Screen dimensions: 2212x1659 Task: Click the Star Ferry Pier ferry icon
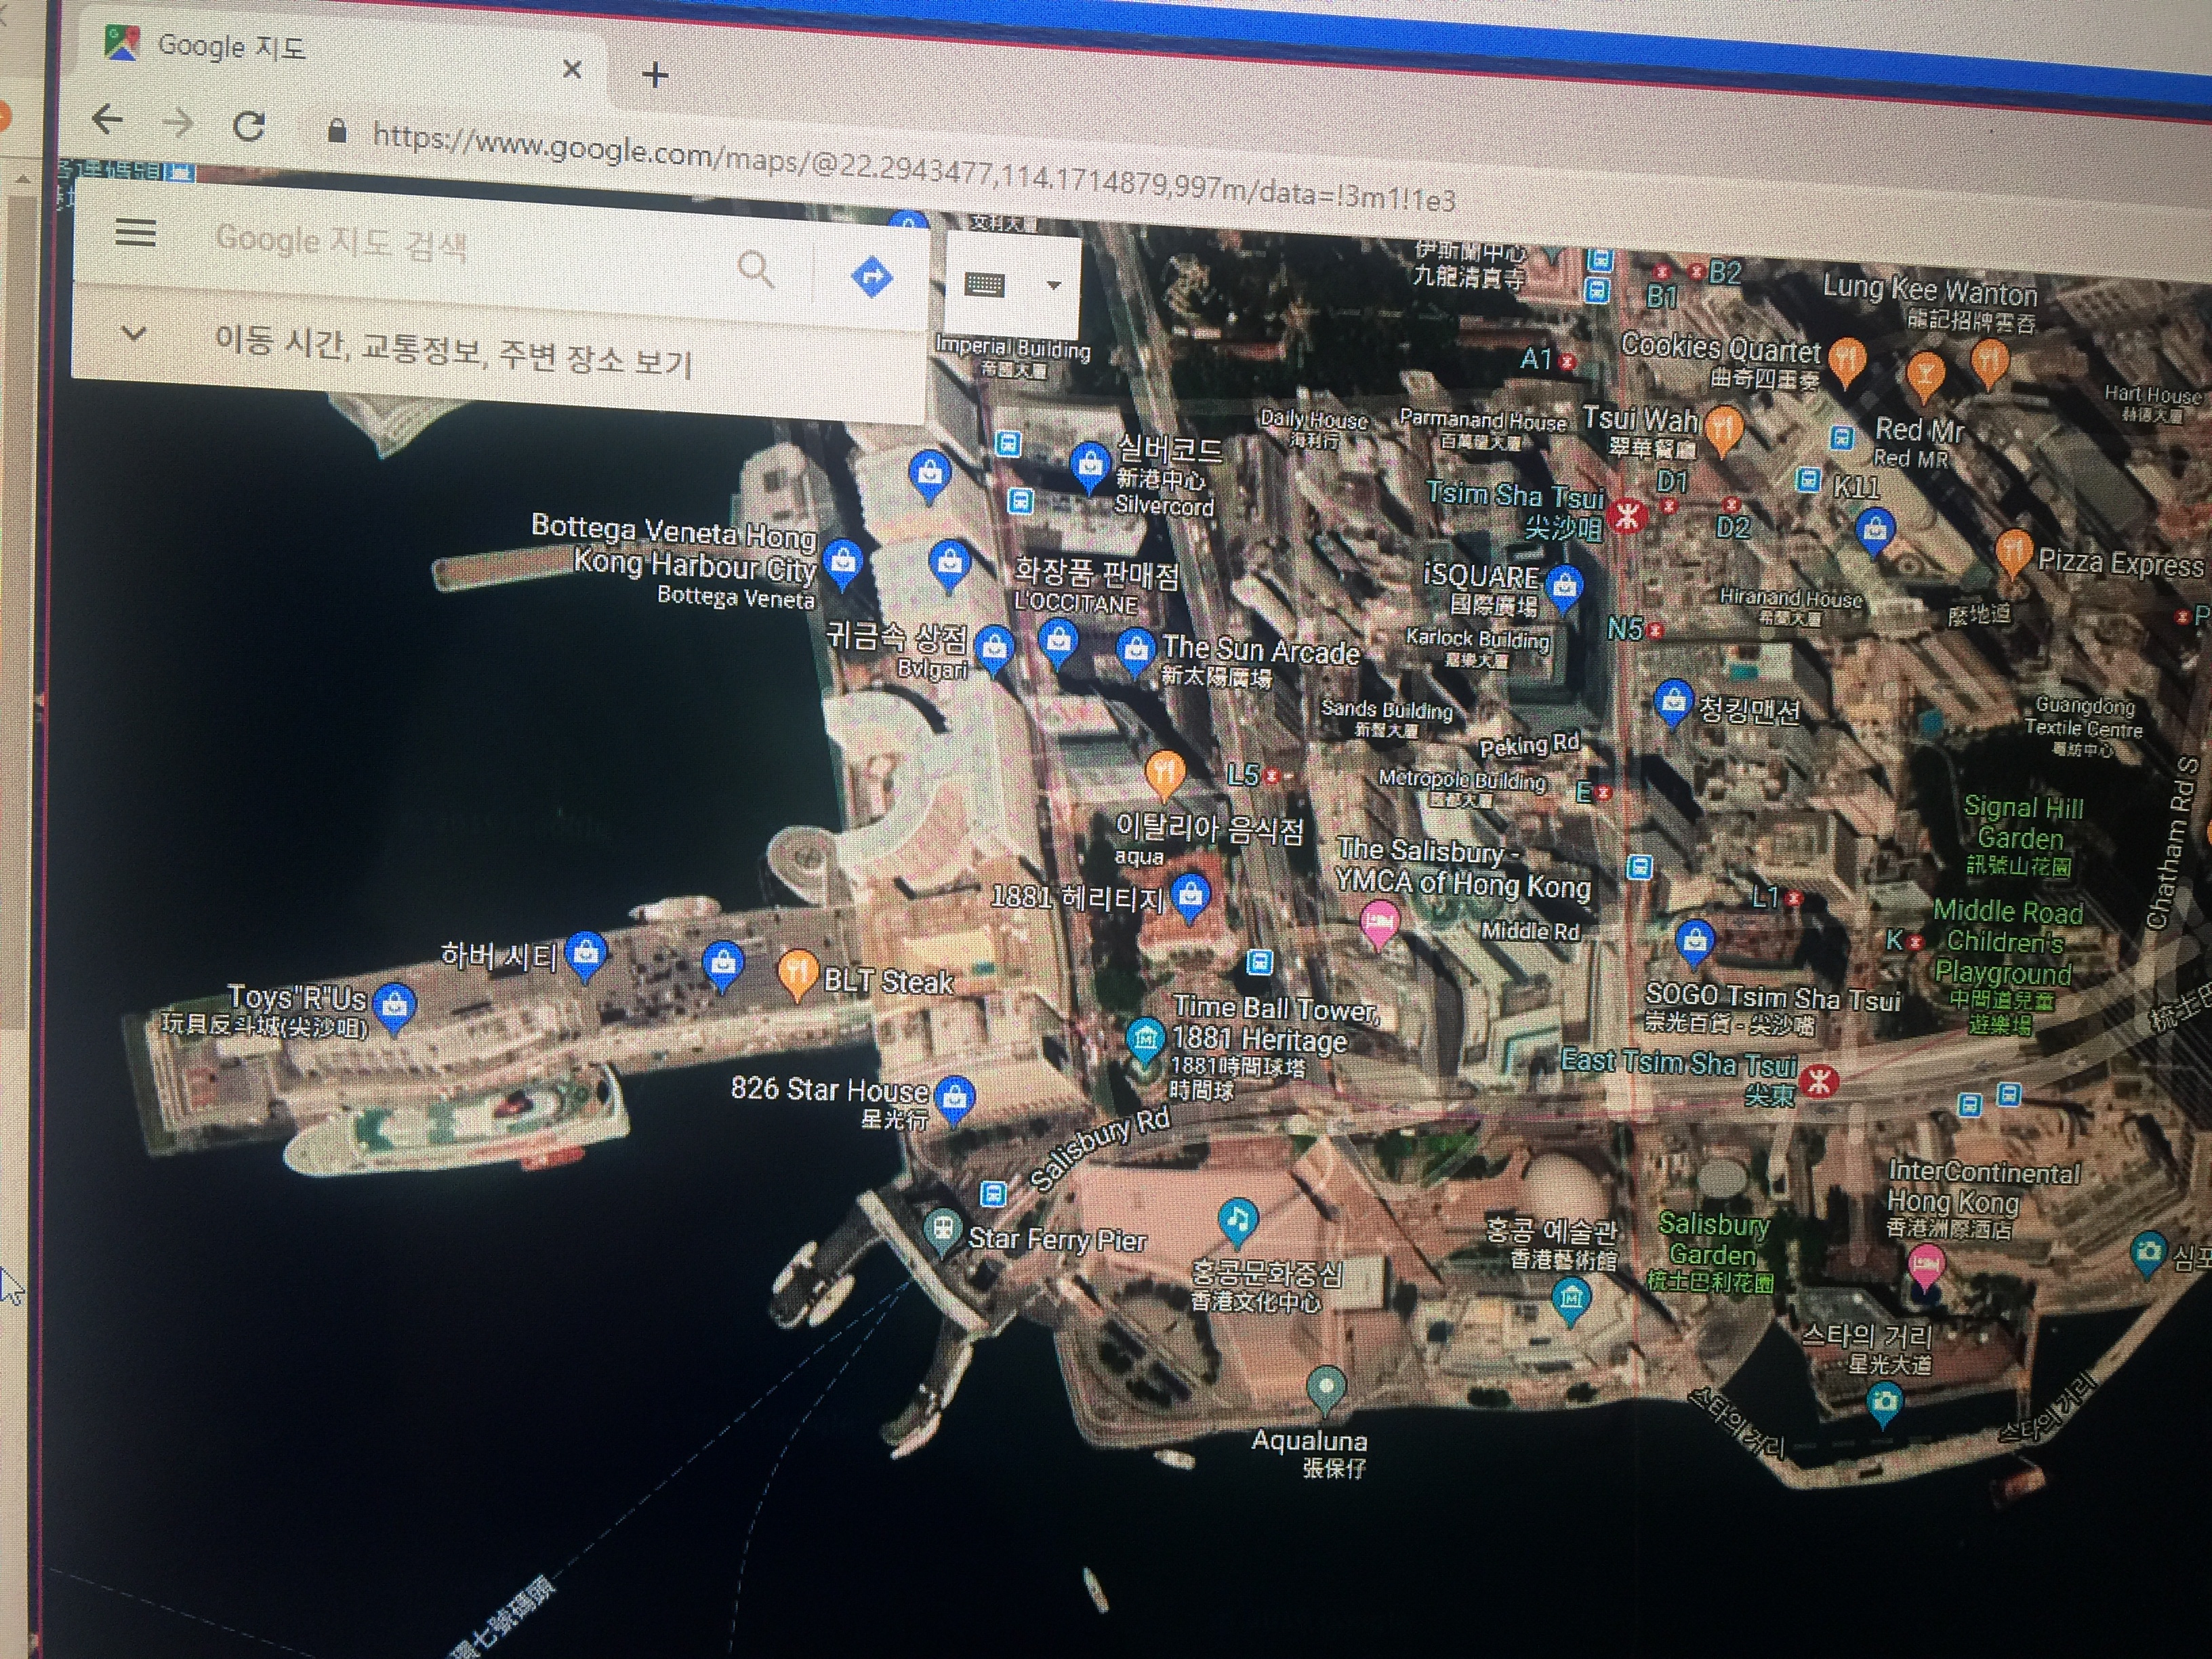941,1229
